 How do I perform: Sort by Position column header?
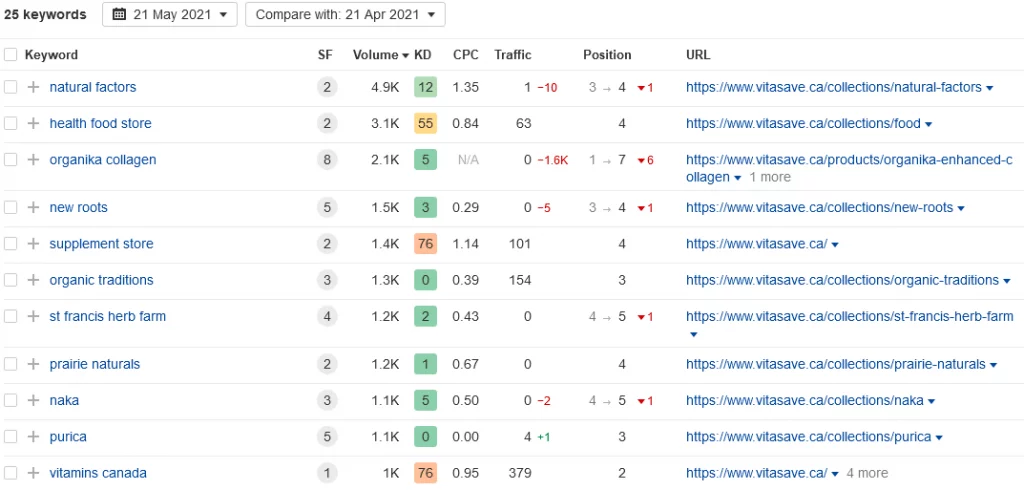tap(607, 55)
